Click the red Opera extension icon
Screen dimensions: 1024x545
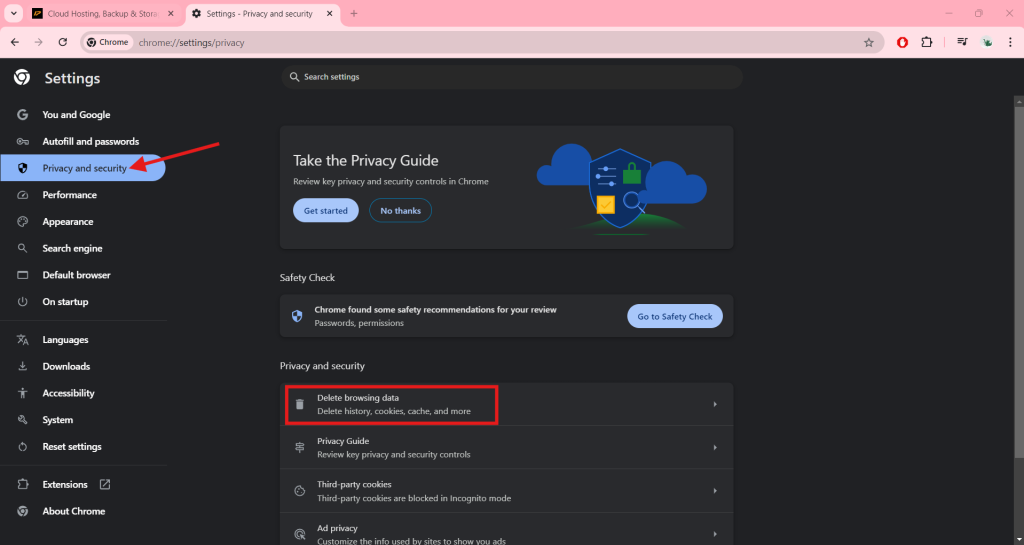(x=902, y=42)
